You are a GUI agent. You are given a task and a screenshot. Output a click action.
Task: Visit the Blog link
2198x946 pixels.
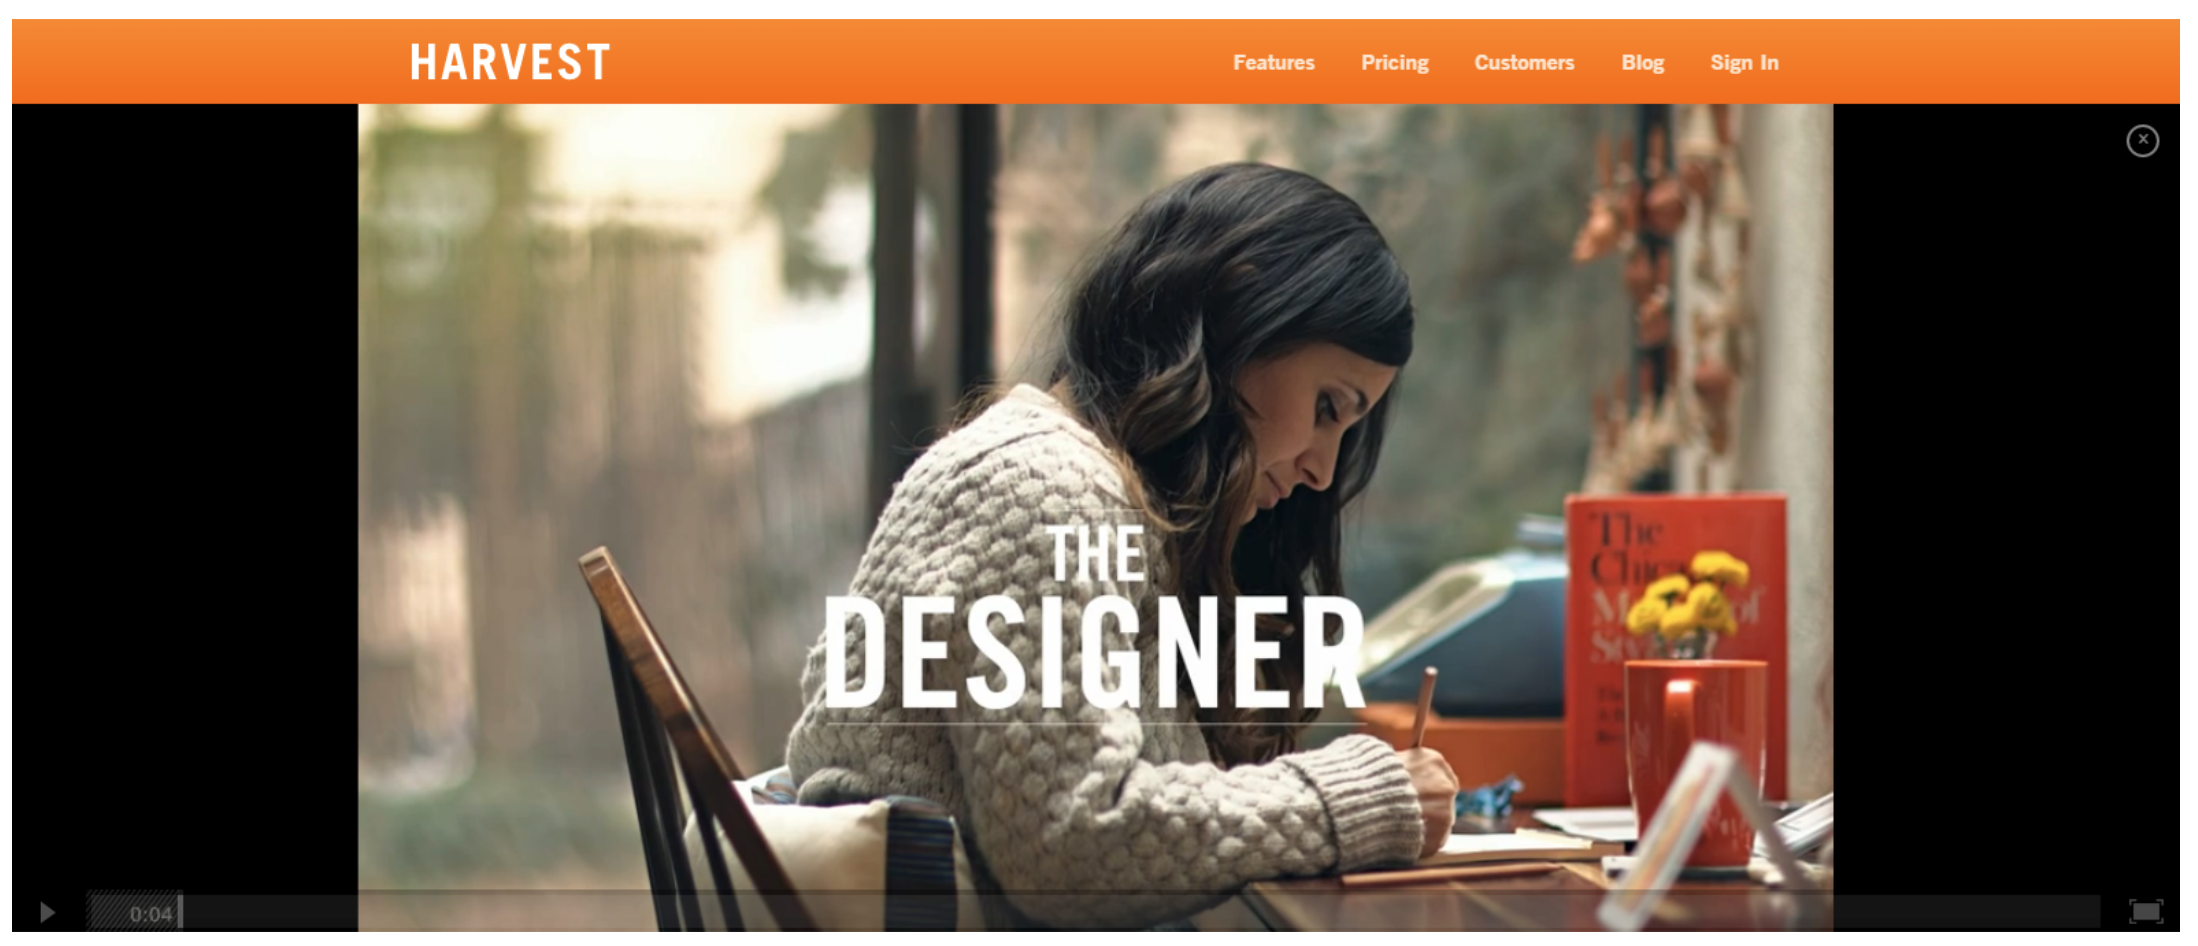(x=1642, y=62)
